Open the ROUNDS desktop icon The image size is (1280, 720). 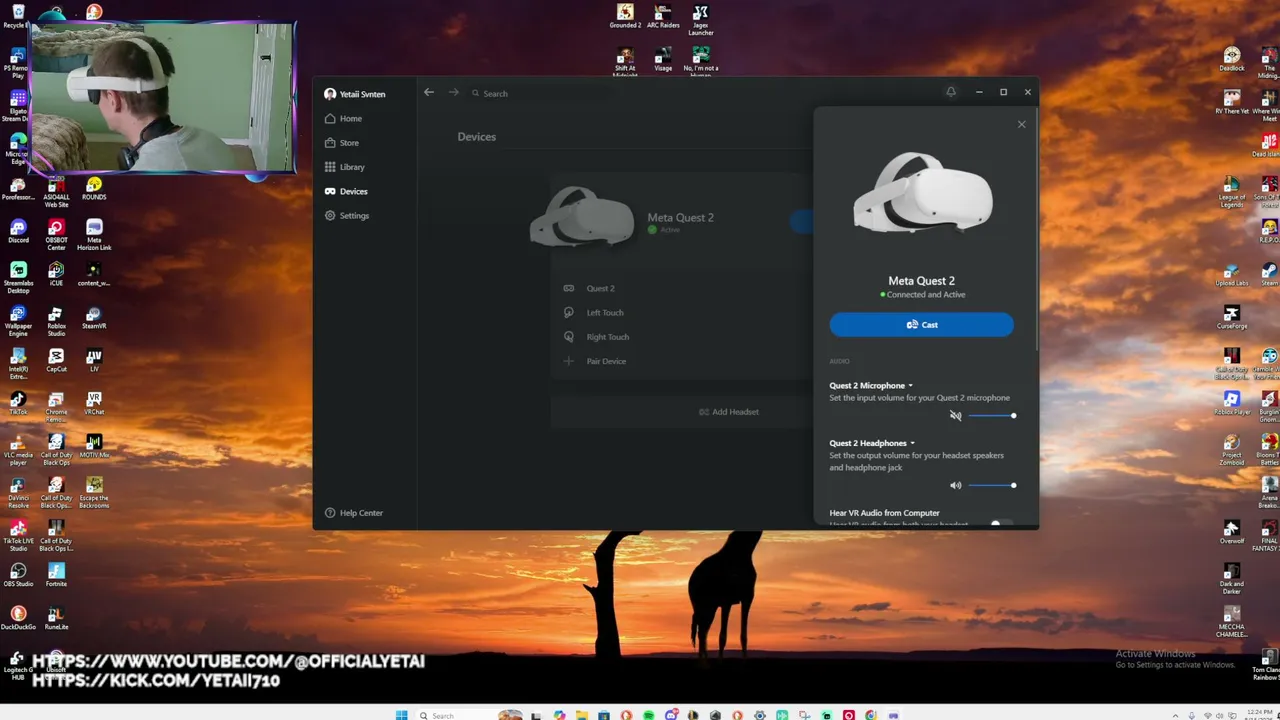coord(94,189)
